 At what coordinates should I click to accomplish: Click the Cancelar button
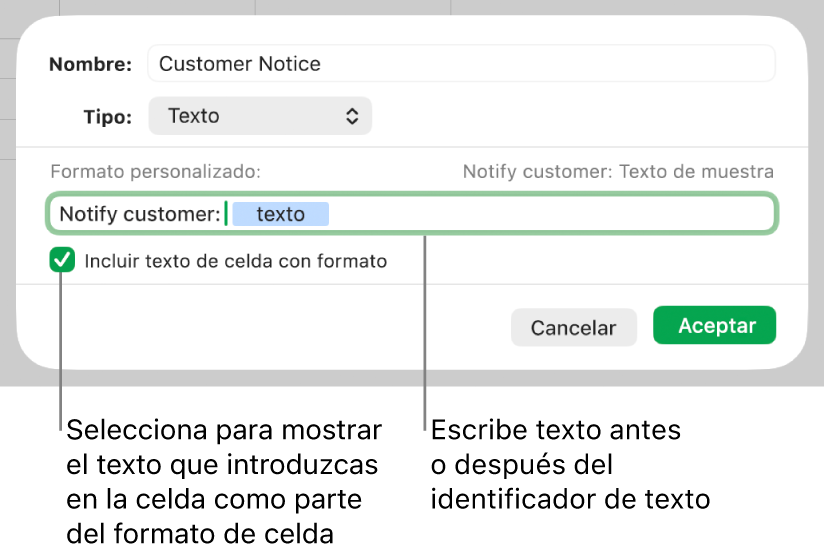574,327
